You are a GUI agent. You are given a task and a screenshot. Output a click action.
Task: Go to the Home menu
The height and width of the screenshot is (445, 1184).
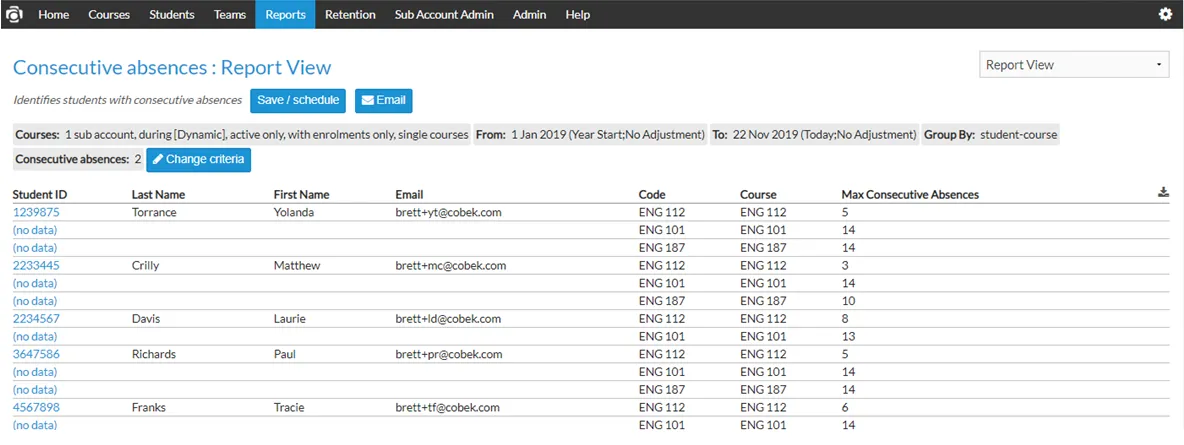click(x=54, y=14)
